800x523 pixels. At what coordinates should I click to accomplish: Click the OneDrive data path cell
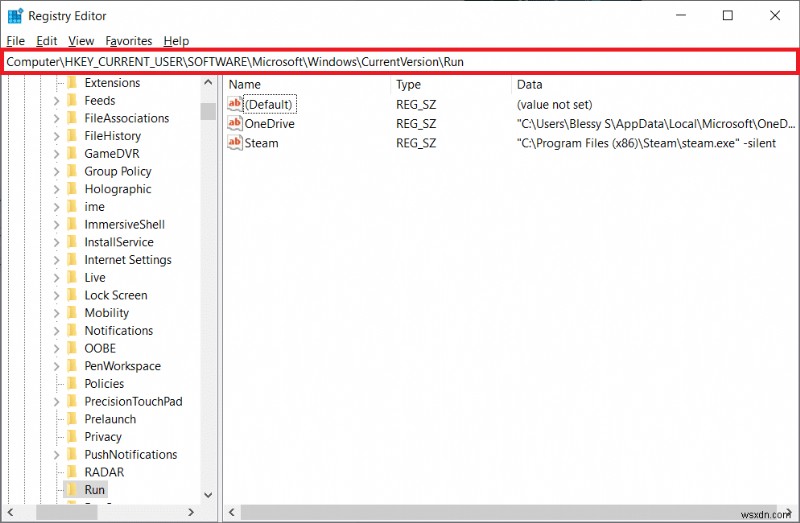[x=656, y=123]
